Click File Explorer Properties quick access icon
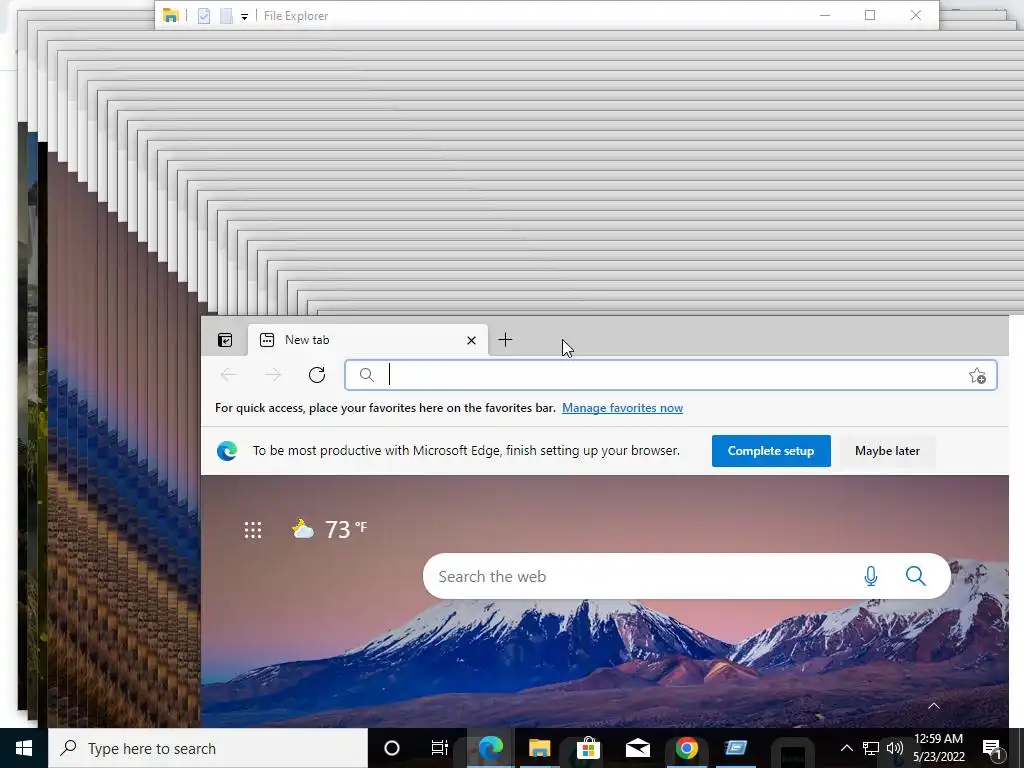 [204, 16]
